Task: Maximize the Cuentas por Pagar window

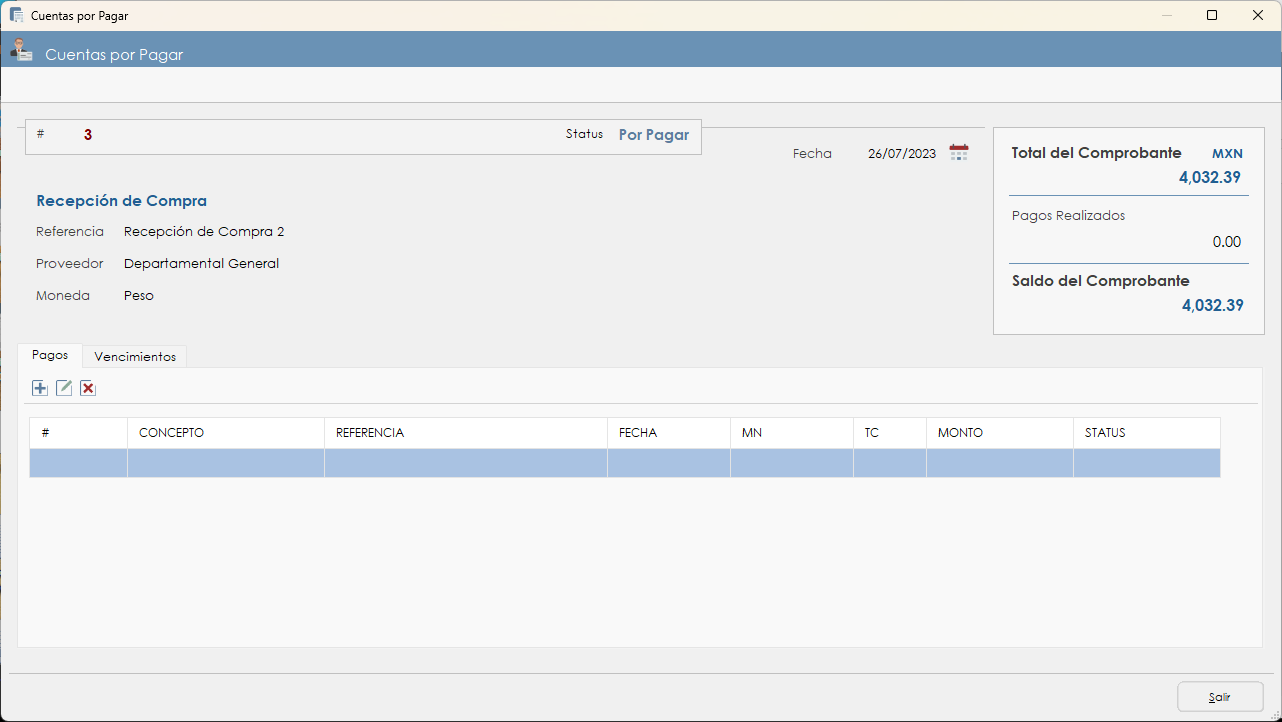Action: click(1212, 15)
